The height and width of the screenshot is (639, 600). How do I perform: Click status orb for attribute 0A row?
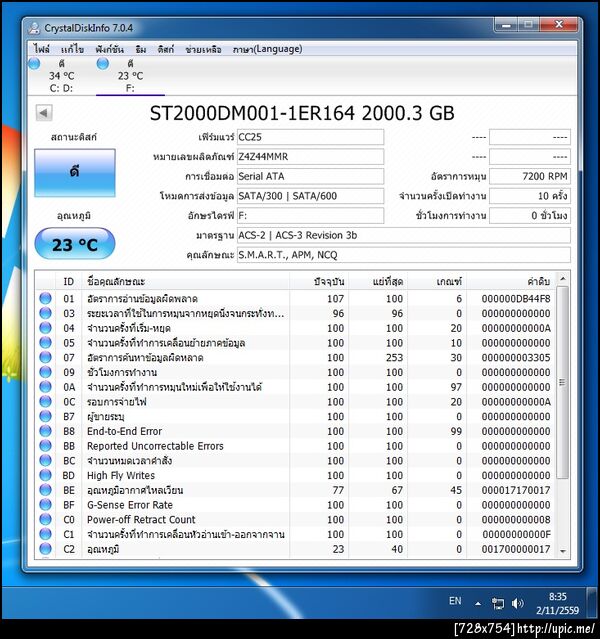tap(46, 386)
